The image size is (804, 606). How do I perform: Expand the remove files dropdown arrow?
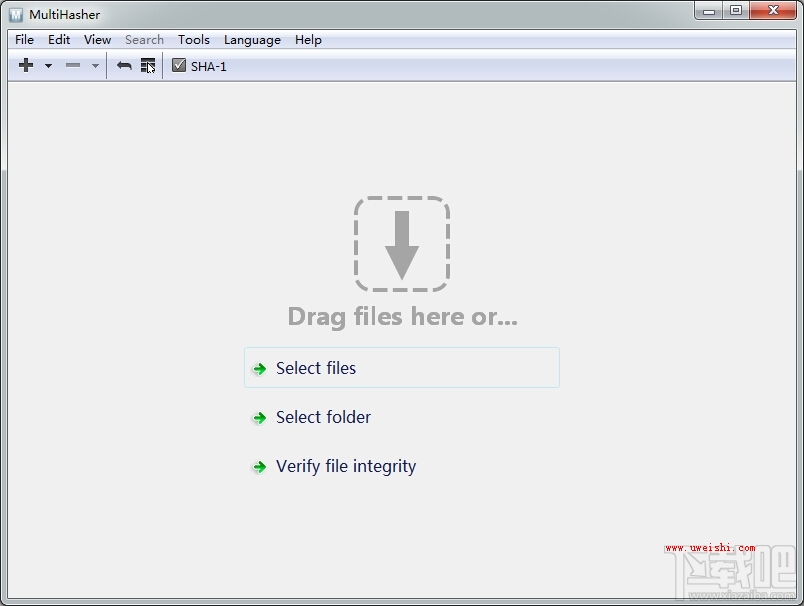click(95, 66)
